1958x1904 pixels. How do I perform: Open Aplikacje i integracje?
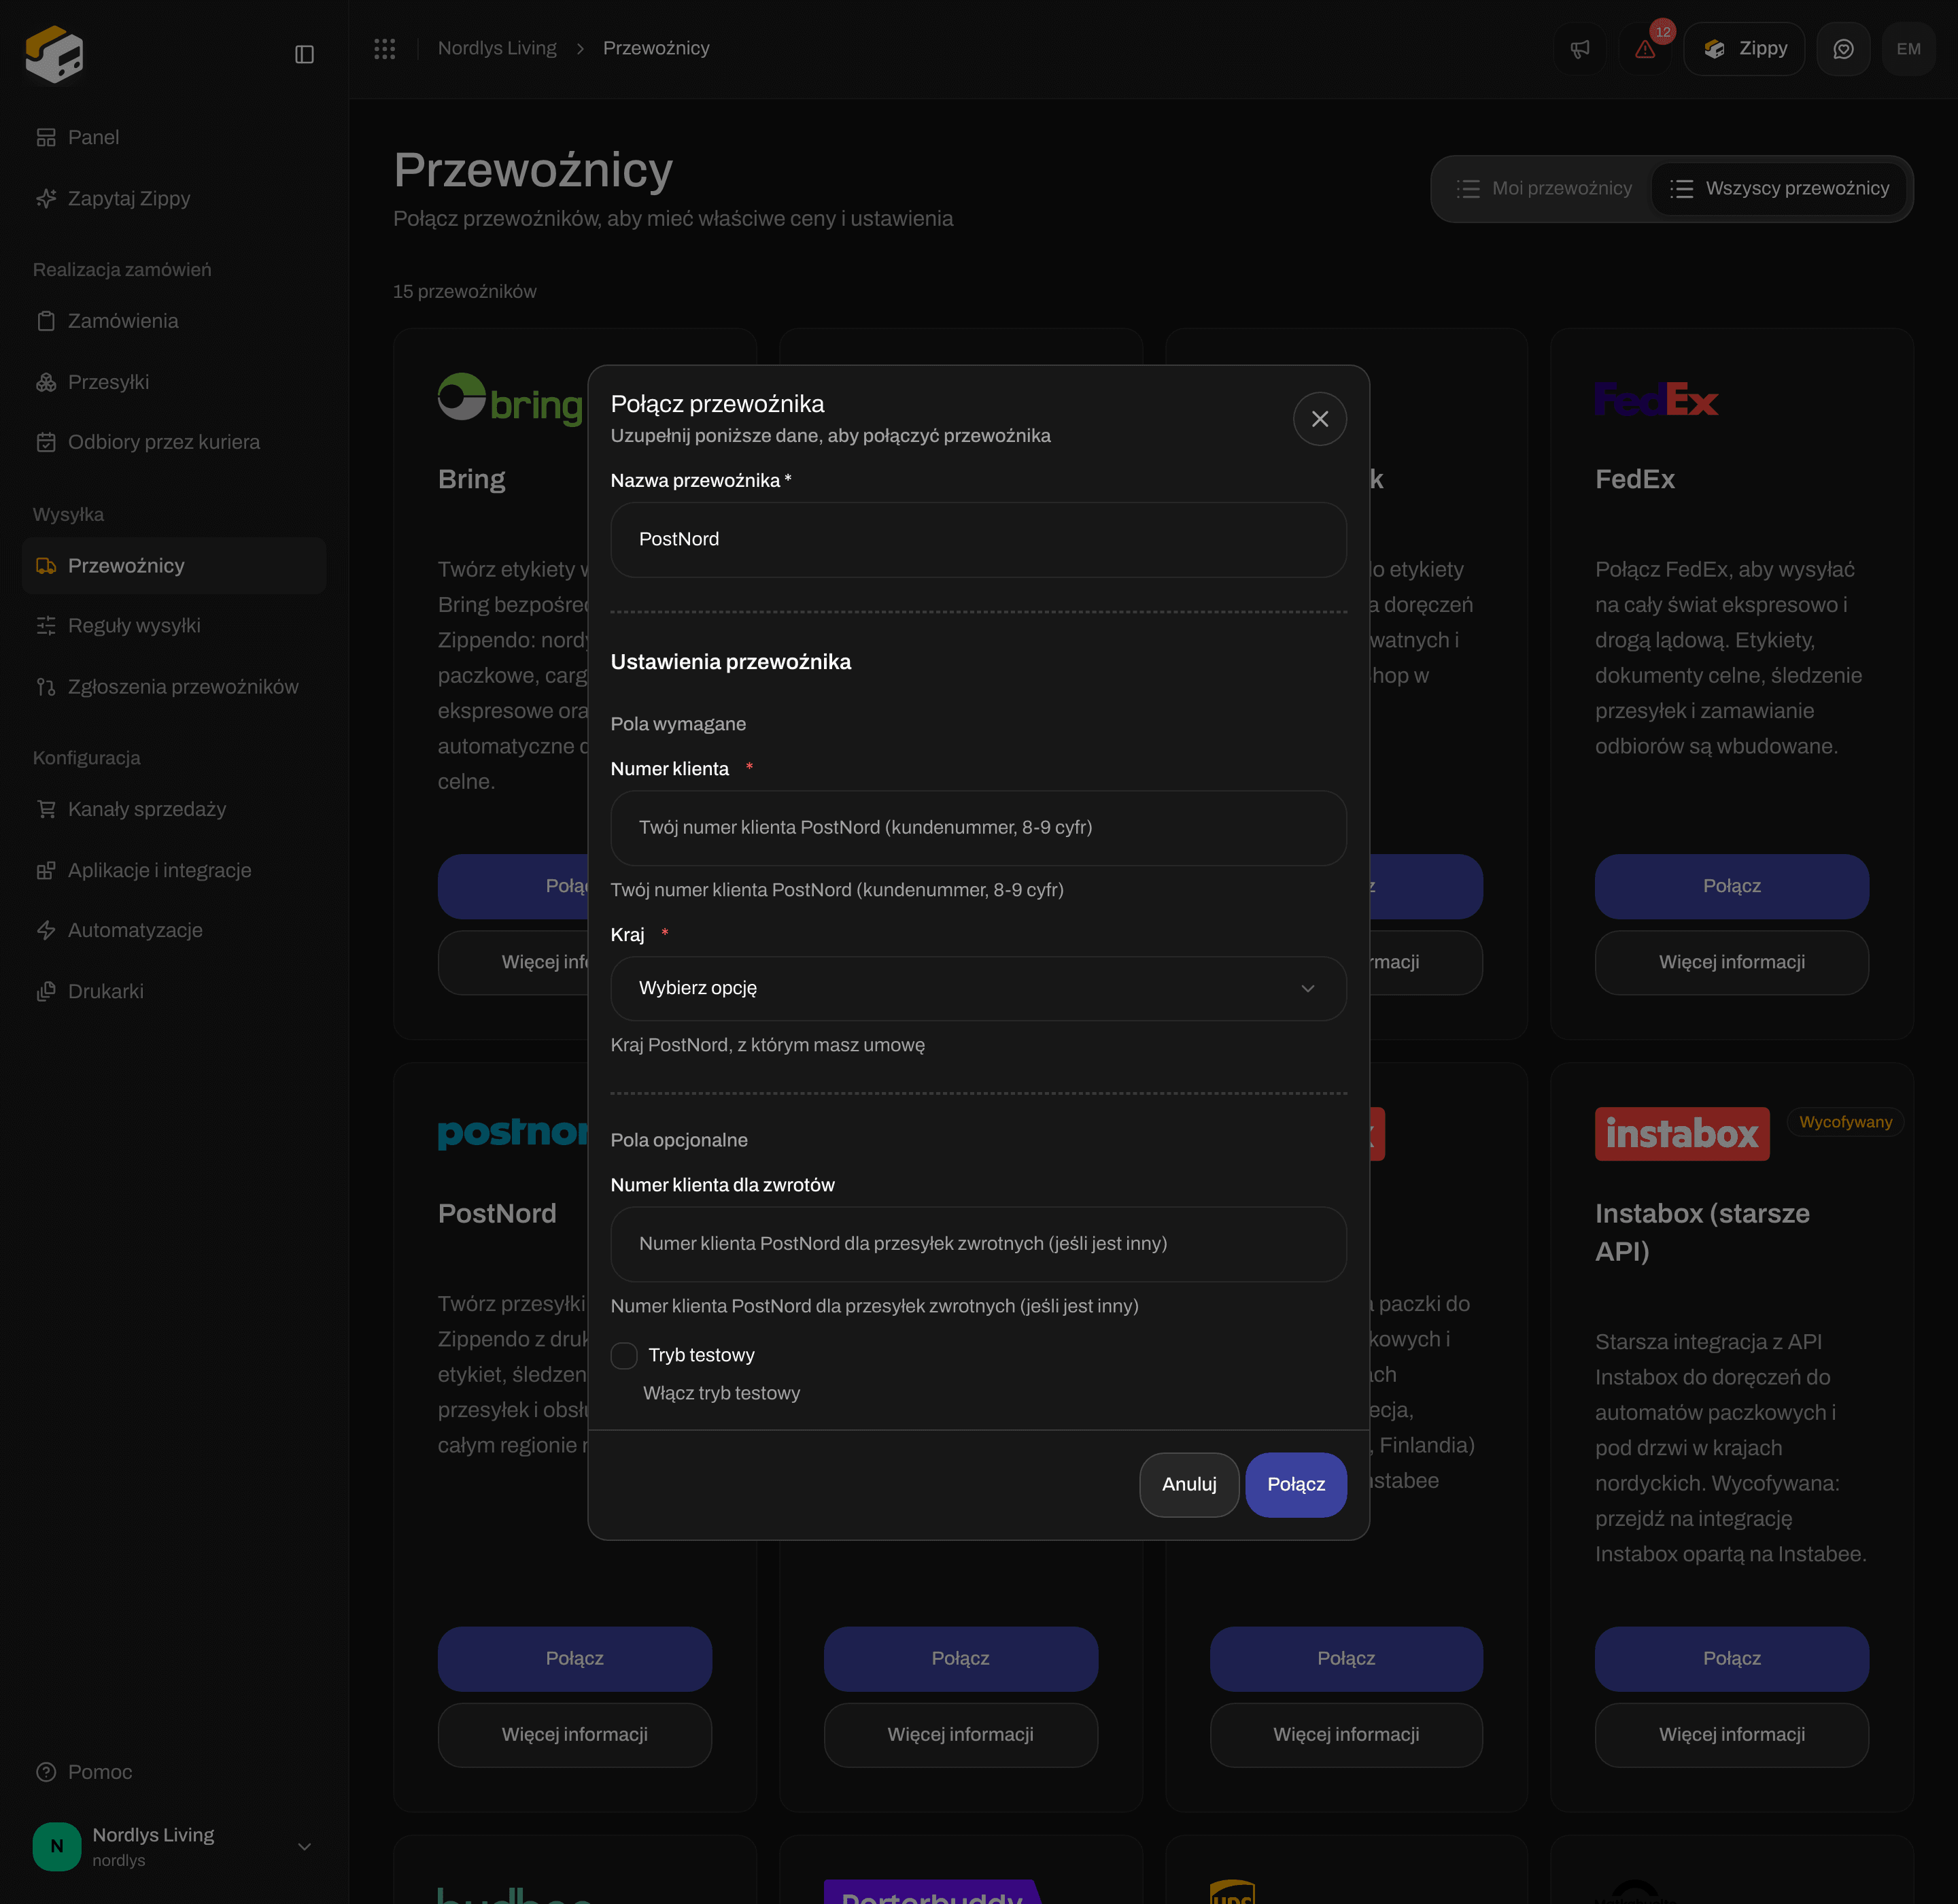coord(174,870)
